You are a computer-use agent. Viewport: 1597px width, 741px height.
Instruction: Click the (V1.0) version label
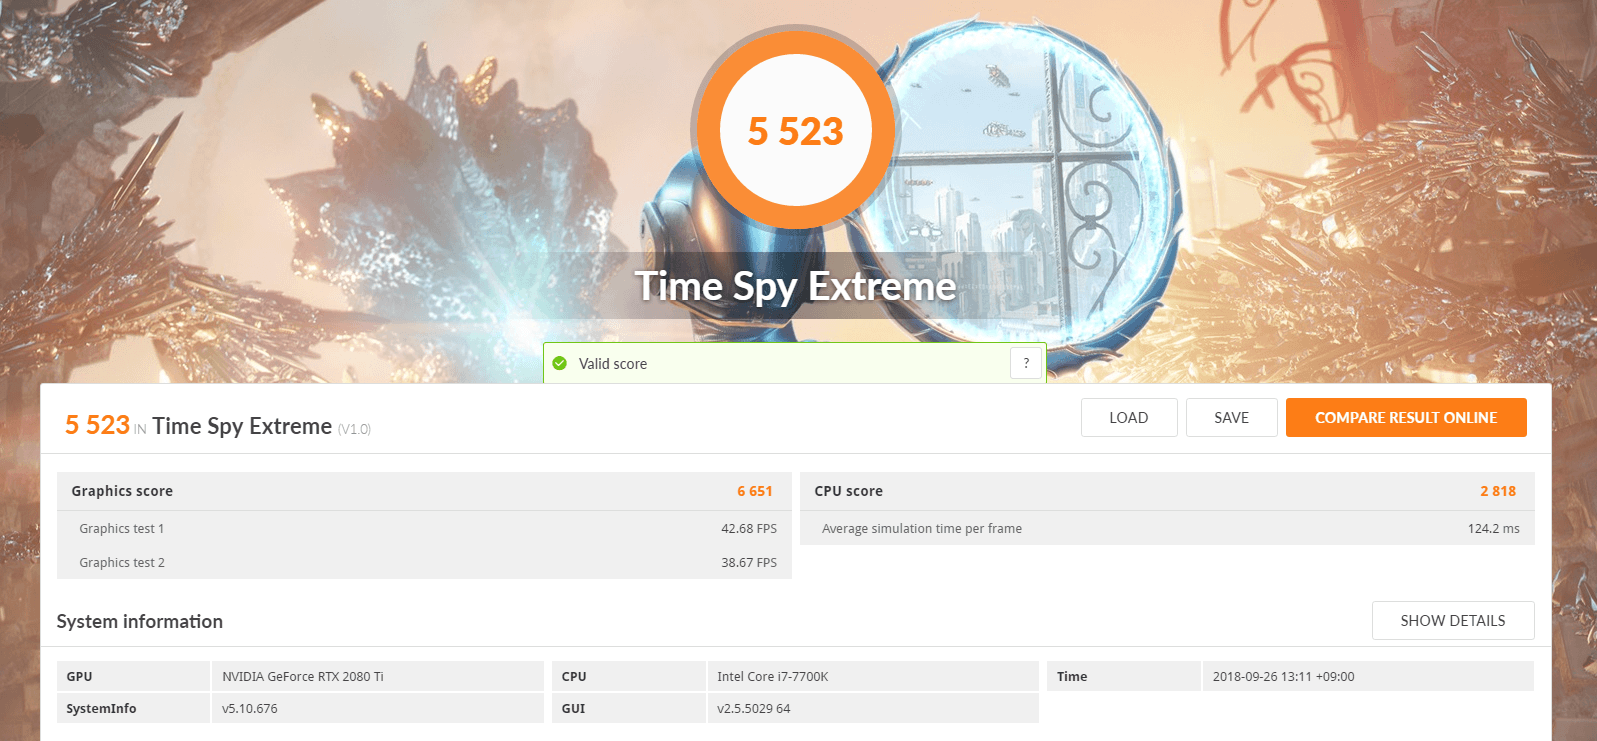click(354, 429)
